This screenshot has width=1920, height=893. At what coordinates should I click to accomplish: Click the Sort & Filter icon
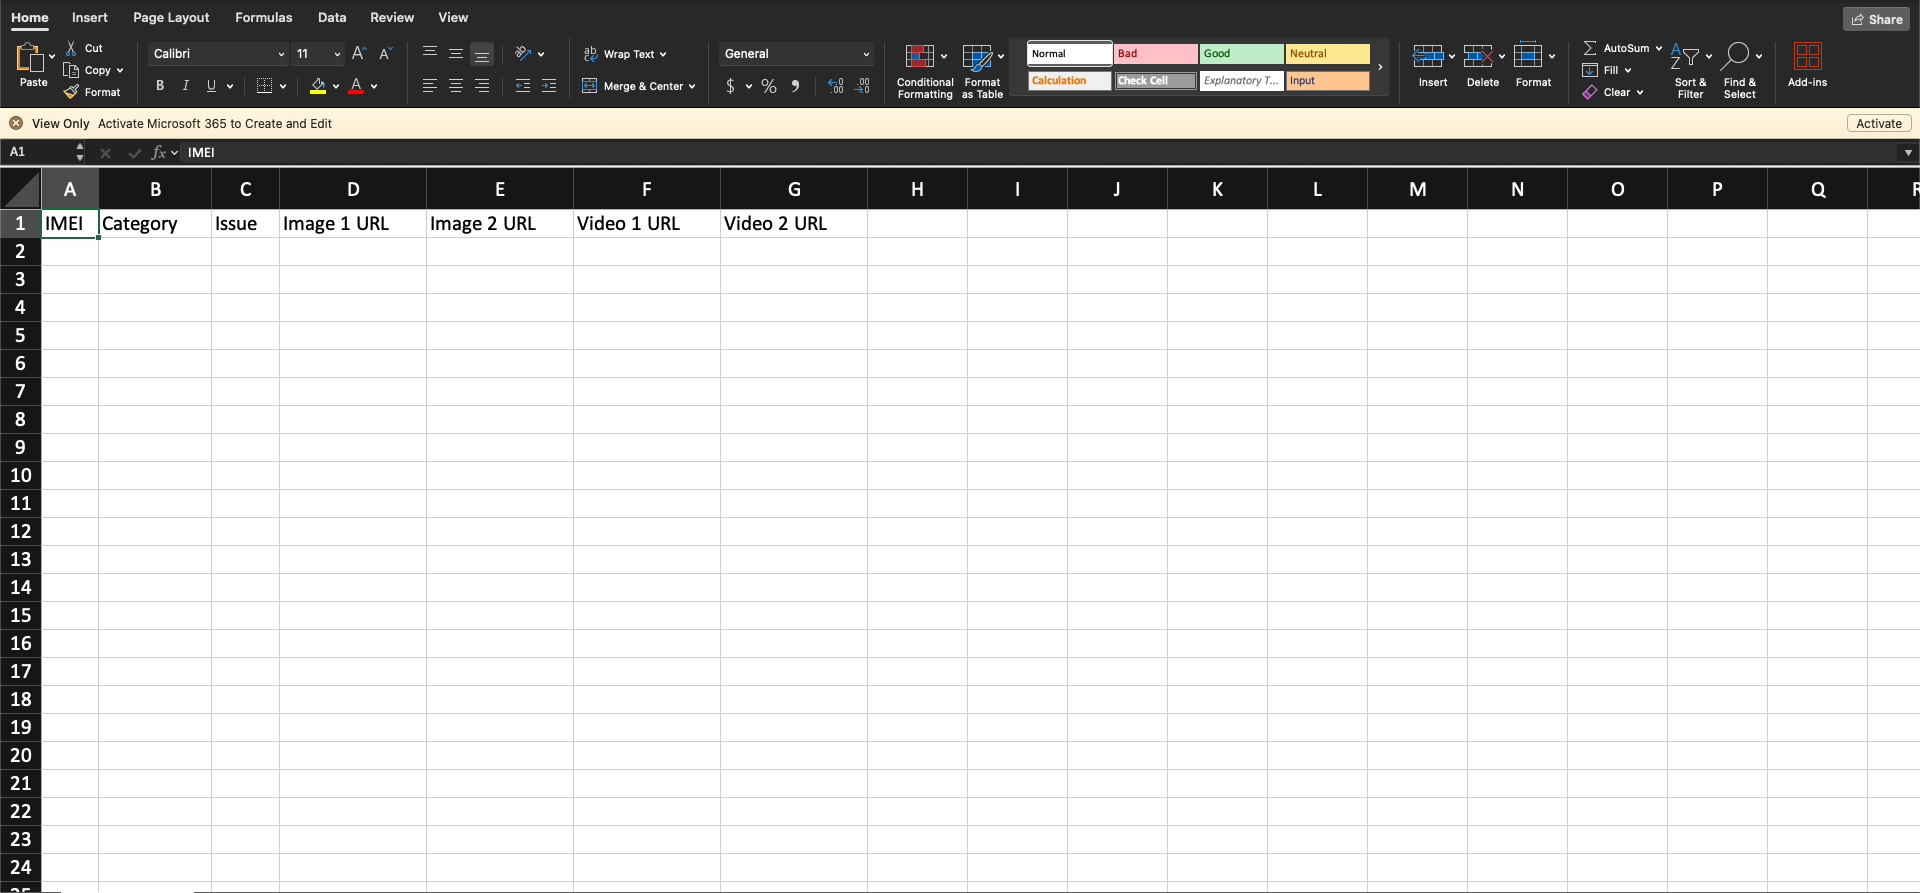click(1685, 57)
